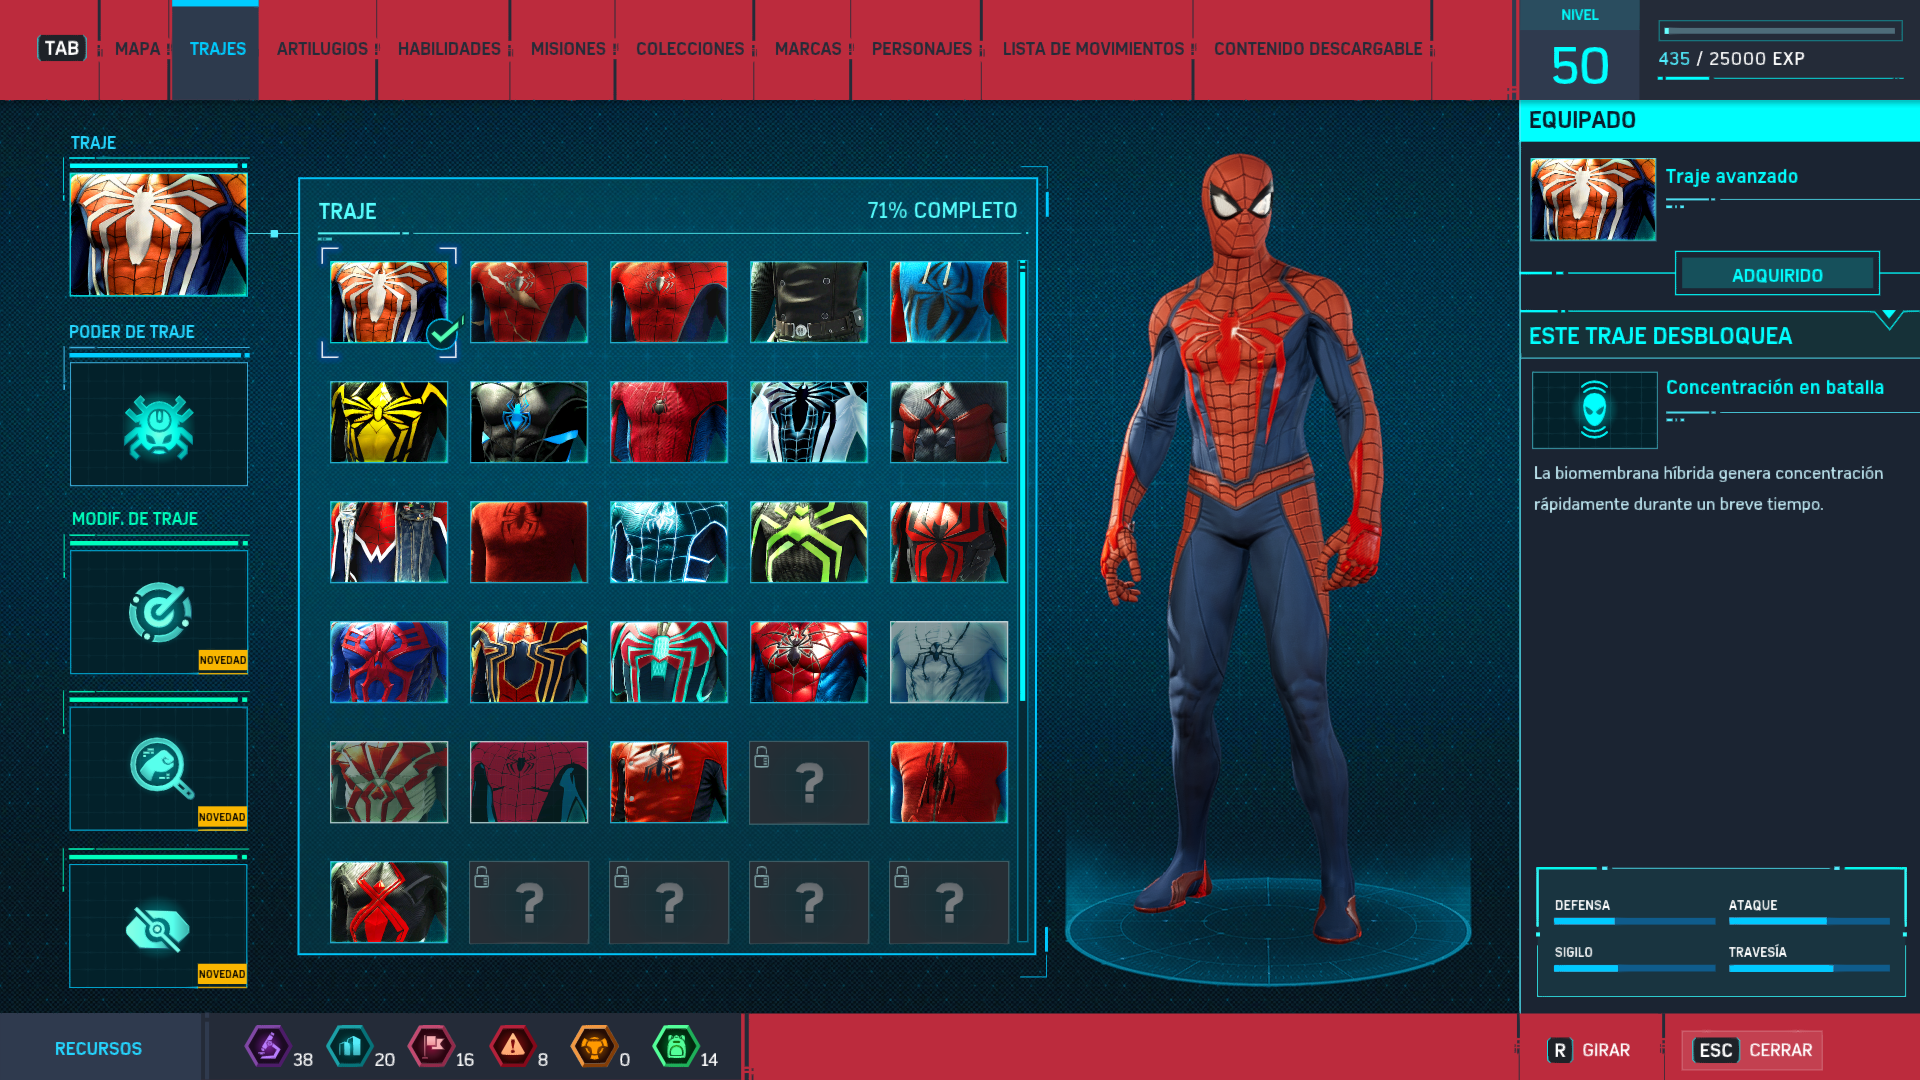Screen dimensions: 1920x1080
Task: Open the PERSONAJES tab
Action: pos(922,49)
